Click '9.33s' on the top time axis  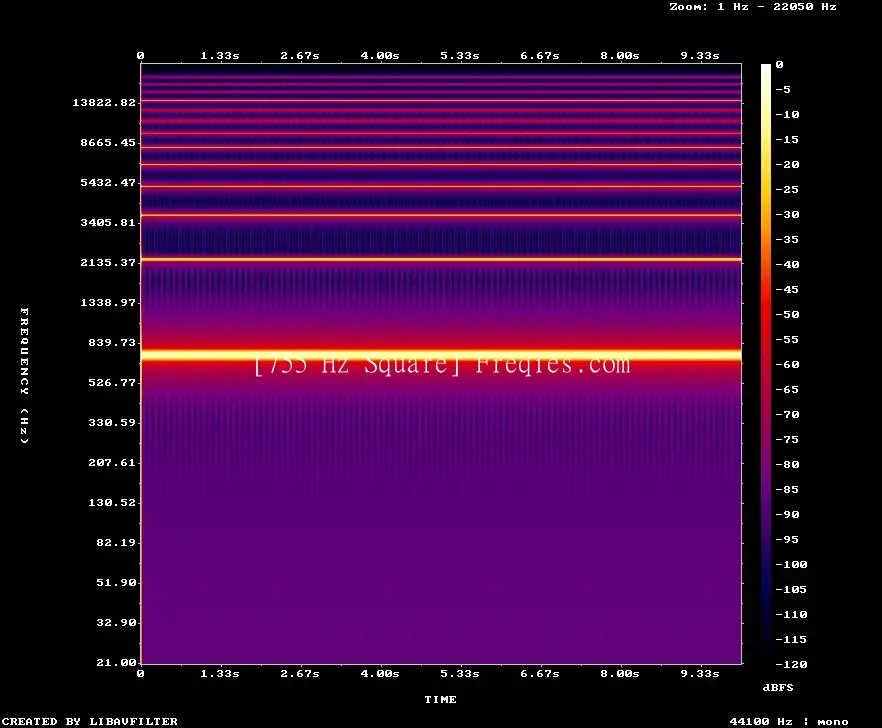pyautogui.click(x=700, y=56)
